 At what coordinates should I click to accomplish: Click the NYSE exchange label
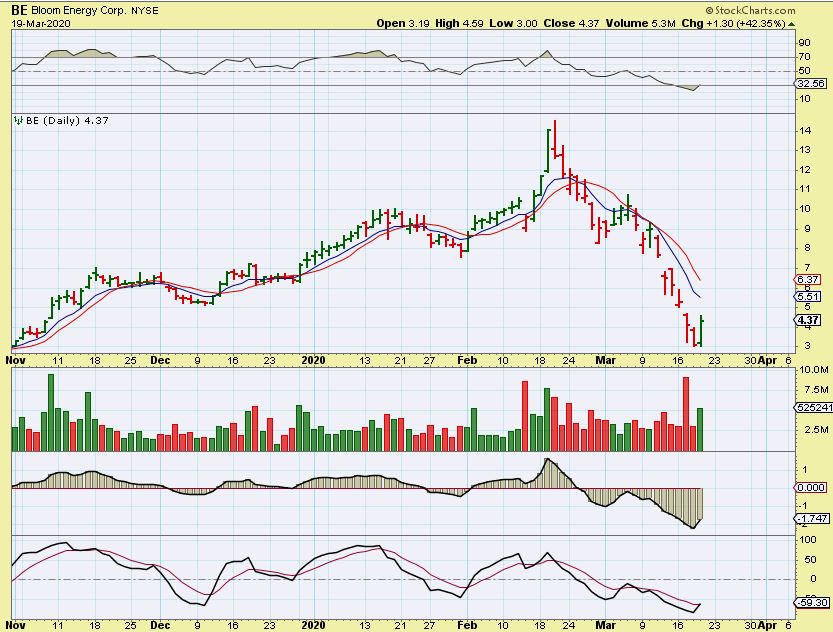(144, 11)
